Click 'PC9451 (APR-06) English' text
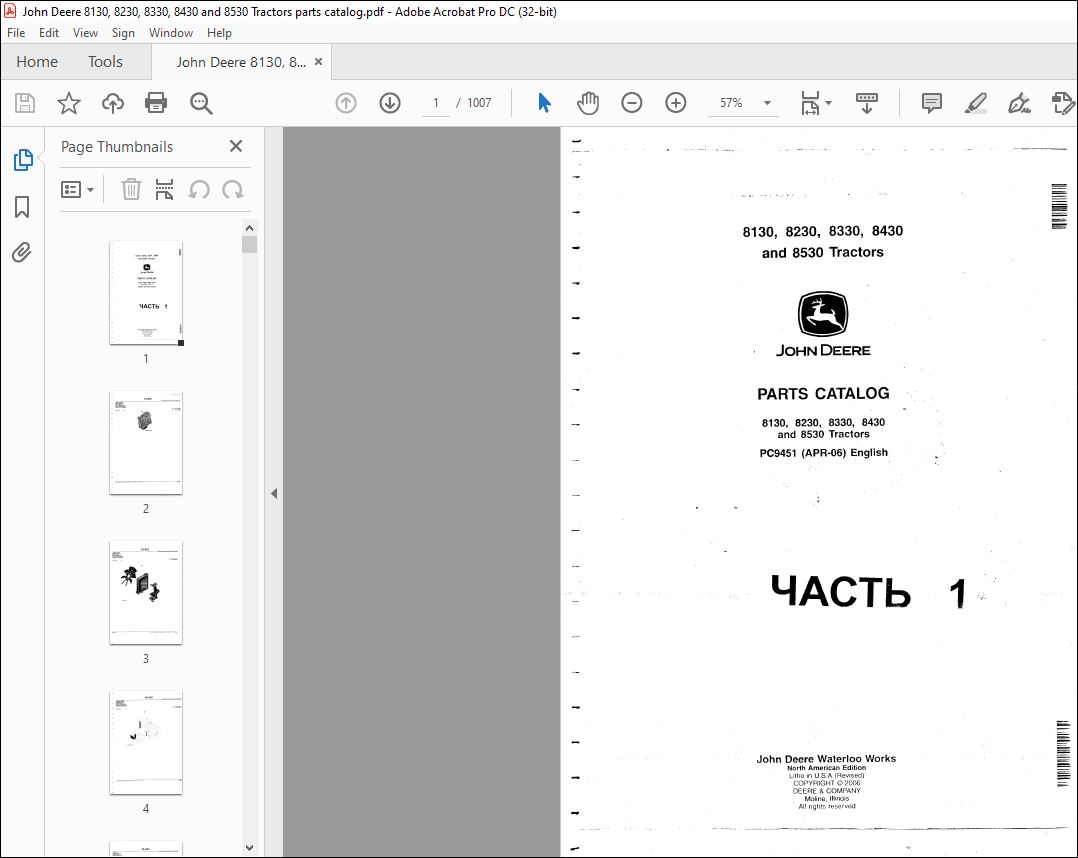Screen dimensions: 1078x858 824,452
